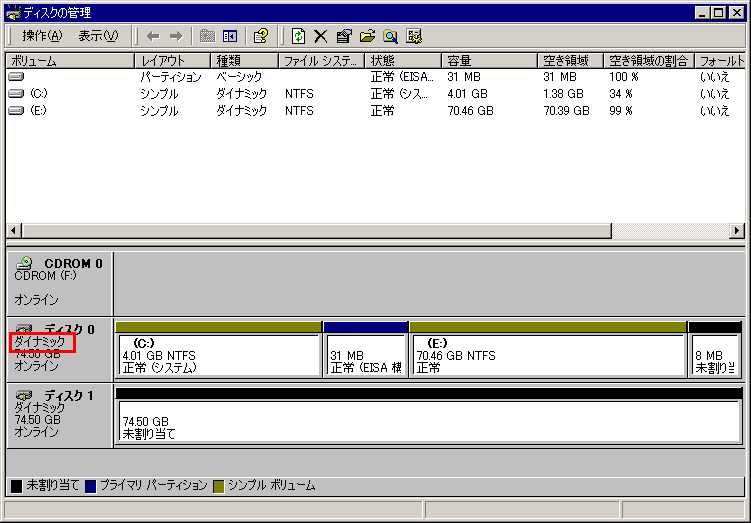The image size is (751, 523).
Task: Click the horizontal scrollbar thumb
Action: (x=316, y=230)
